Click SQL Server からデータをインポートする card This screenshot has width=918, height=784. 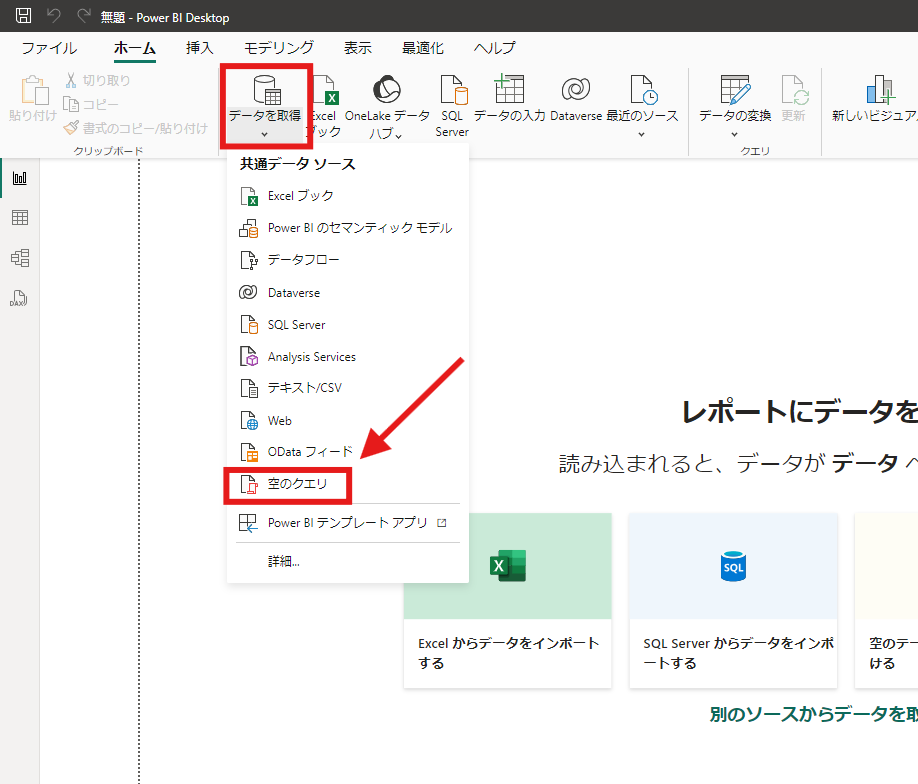(x=733, y=600)
